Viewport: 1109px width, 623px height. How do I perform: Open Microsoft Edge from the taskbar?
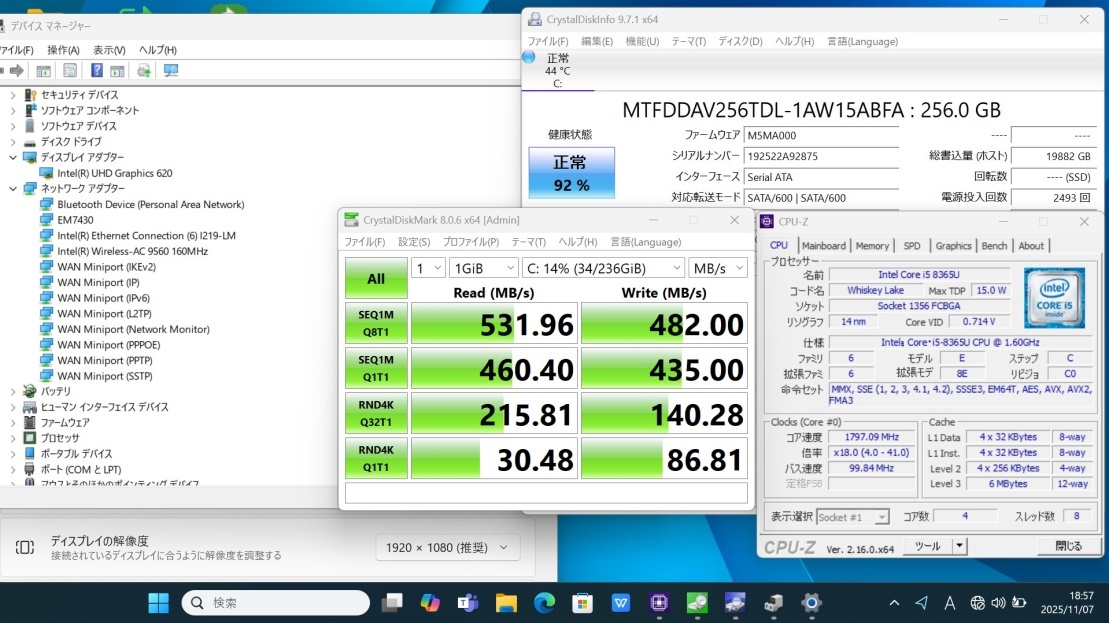coord(544,602)
